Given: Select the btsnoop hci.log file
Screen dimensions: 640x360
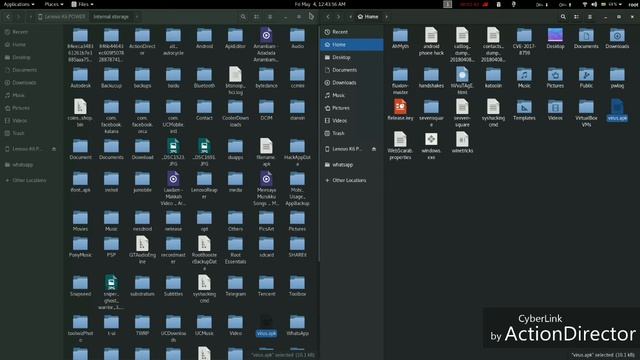Looking at the screenshot, I should pos(235,81).
